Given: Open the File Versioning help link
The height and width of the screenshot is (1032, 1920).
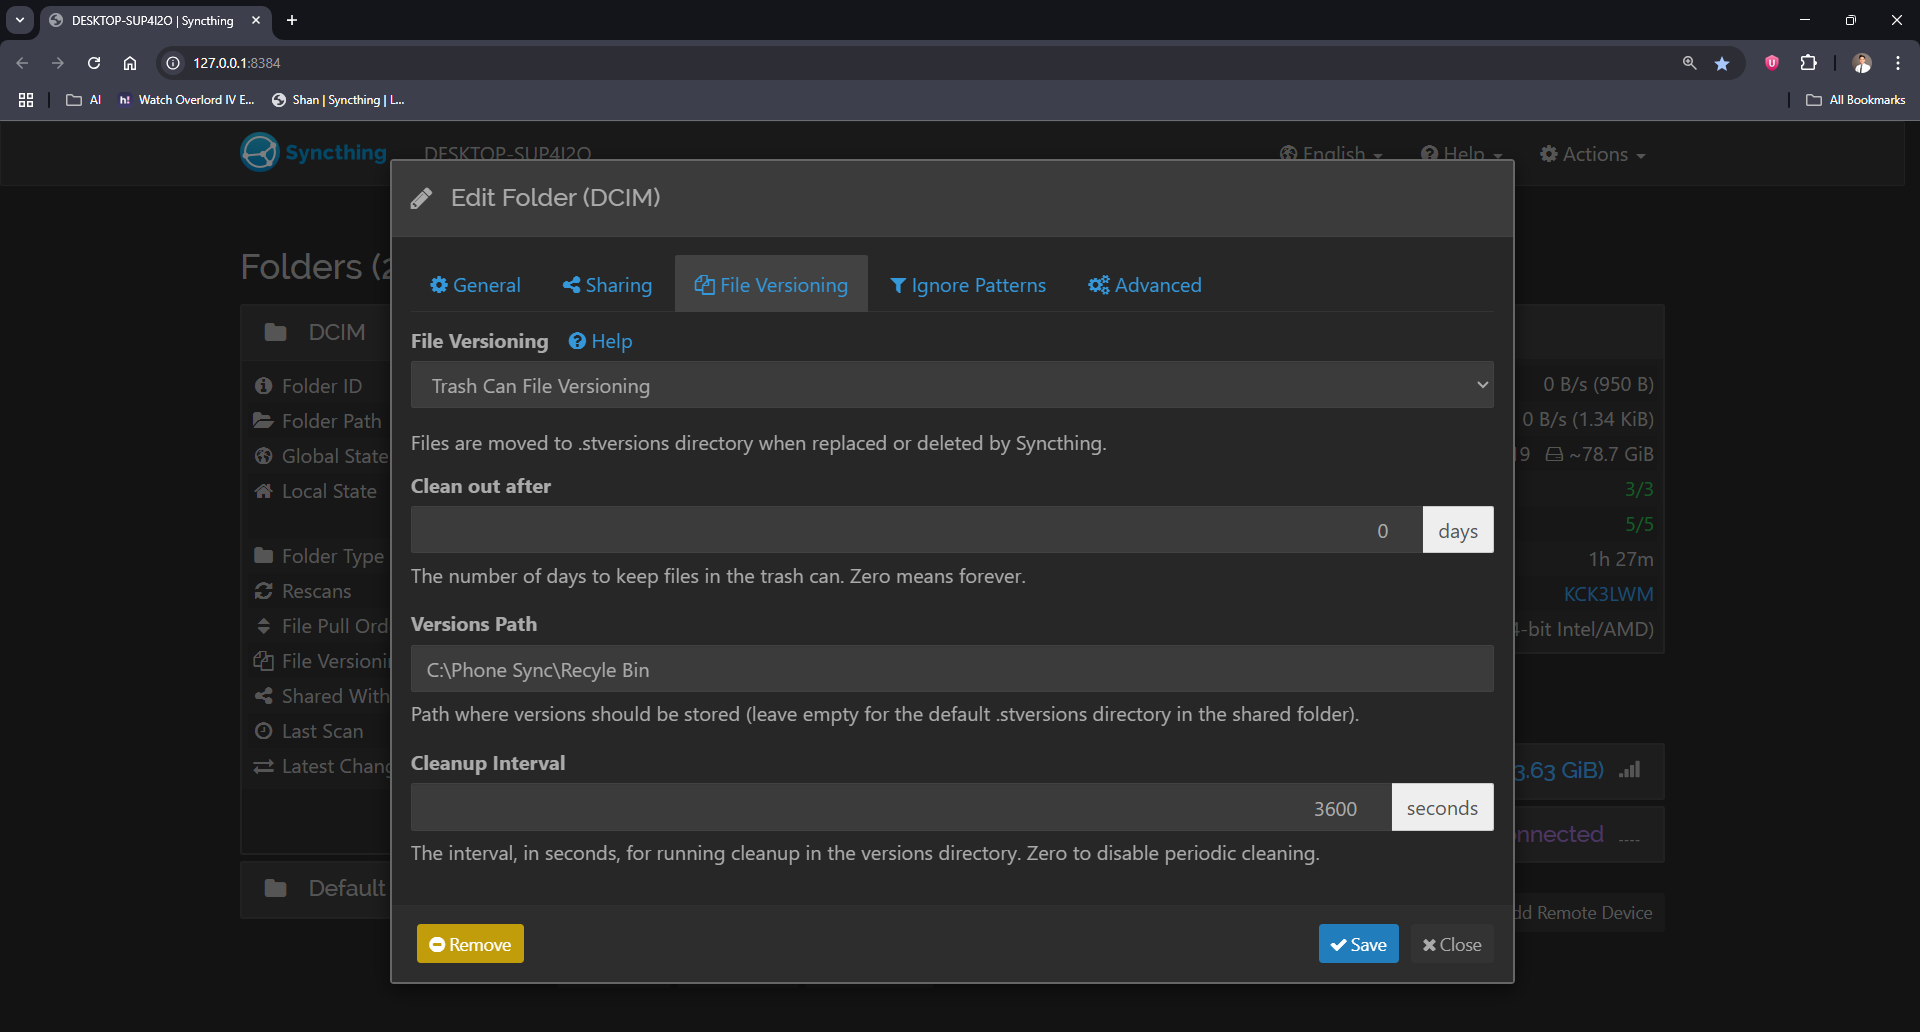Looking at the screenshot, I should [601, 341].
